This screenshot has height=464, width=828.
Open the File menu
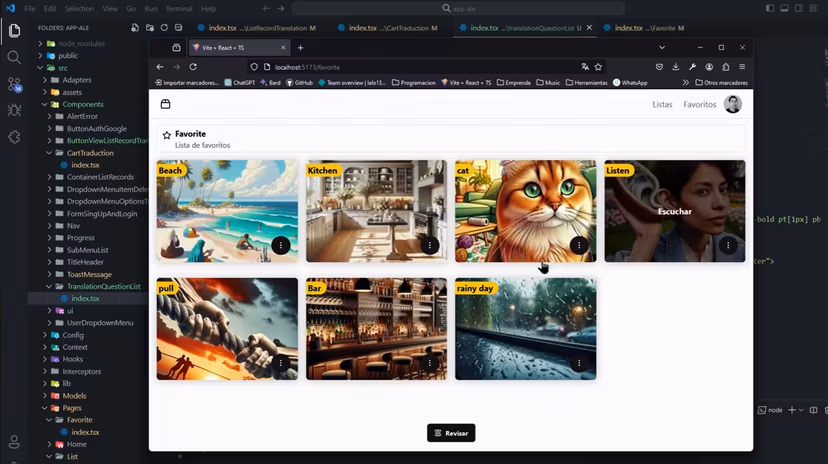coord(30,8)
